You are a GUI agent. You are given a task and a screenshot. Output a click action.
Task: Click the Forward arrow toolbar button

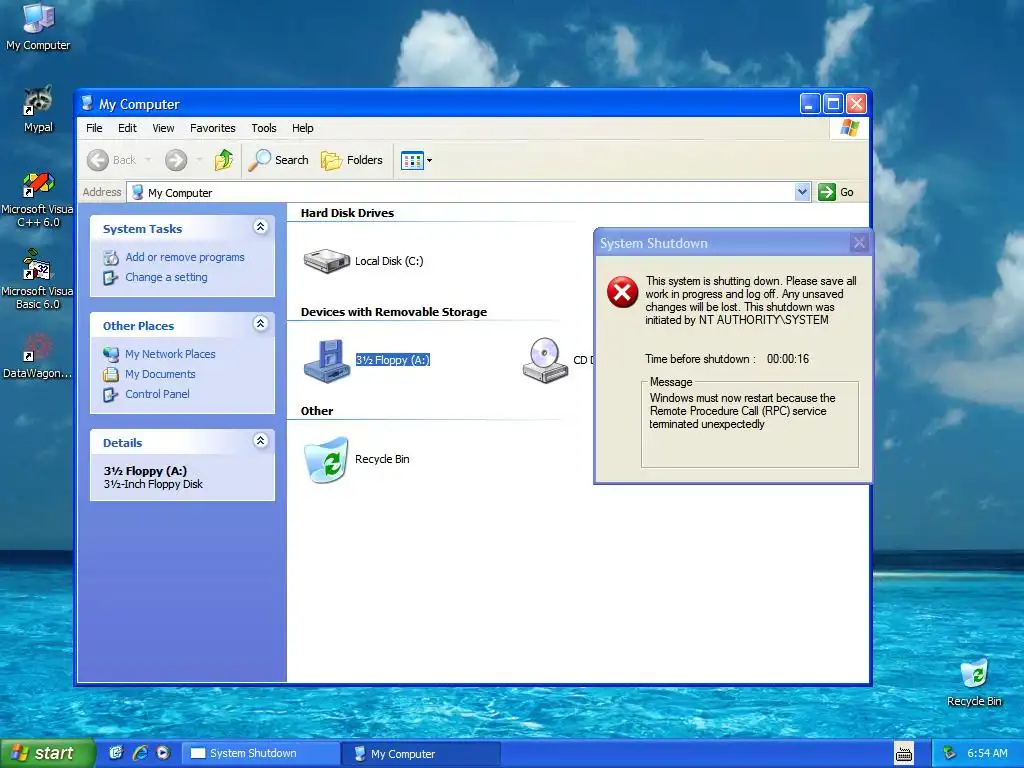pyautogui.click(x=176, y=160)
